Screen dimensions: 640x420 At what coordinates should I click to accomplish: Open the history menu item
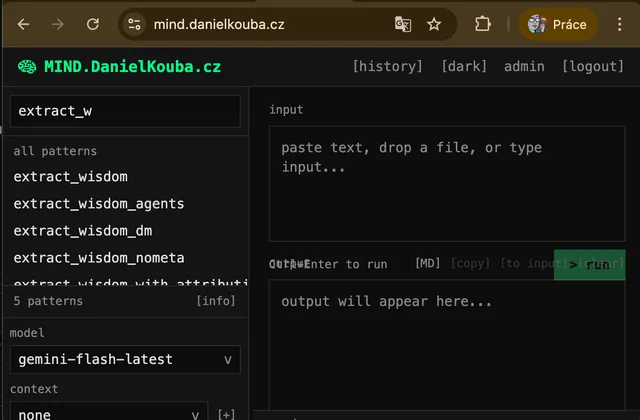point(388,67)
